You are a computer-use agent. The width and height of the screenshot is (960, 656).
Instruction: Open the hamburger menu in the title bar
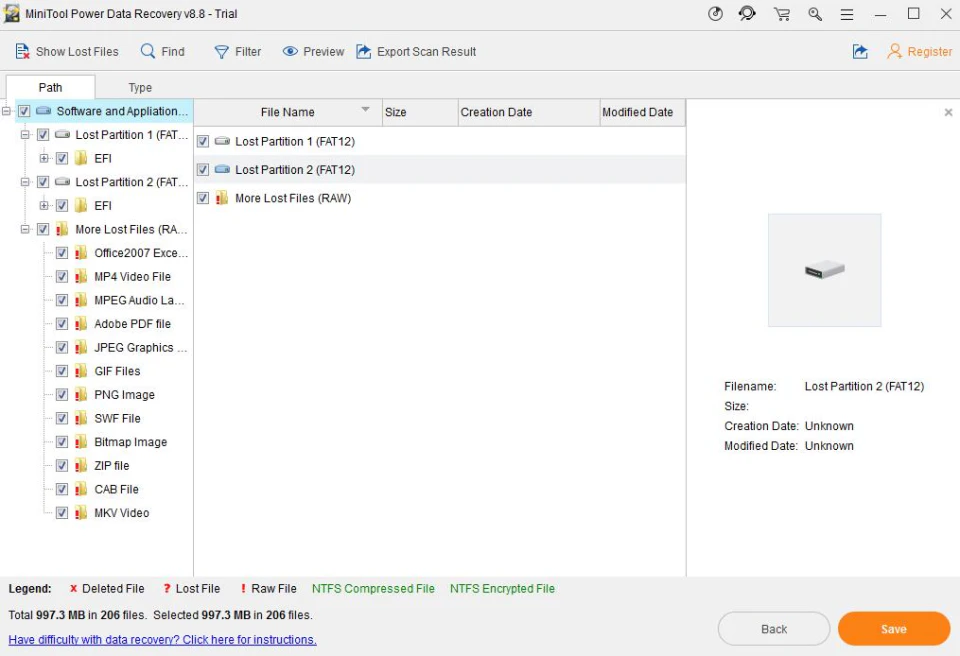pyautogui.click(x=845, y=14)
